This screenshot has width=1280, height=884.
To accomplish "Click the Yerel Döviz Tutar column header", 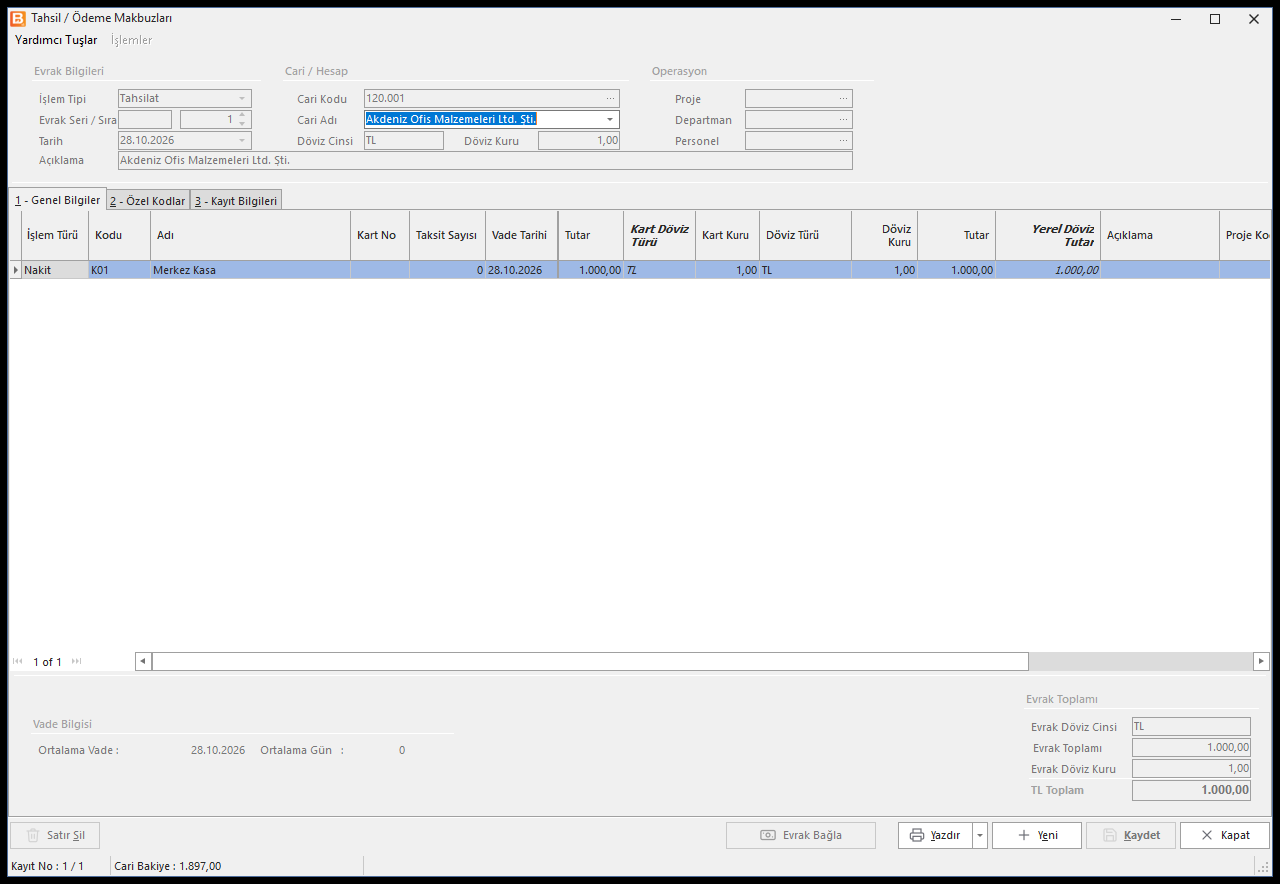I will (x=1048, y=235).
